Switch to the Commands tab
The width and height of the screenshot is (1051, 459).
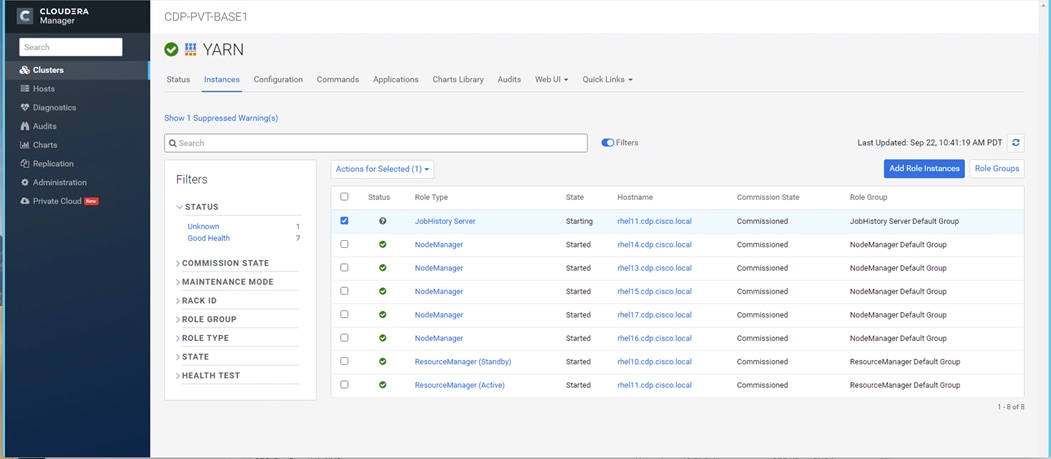tap(338, 79)
